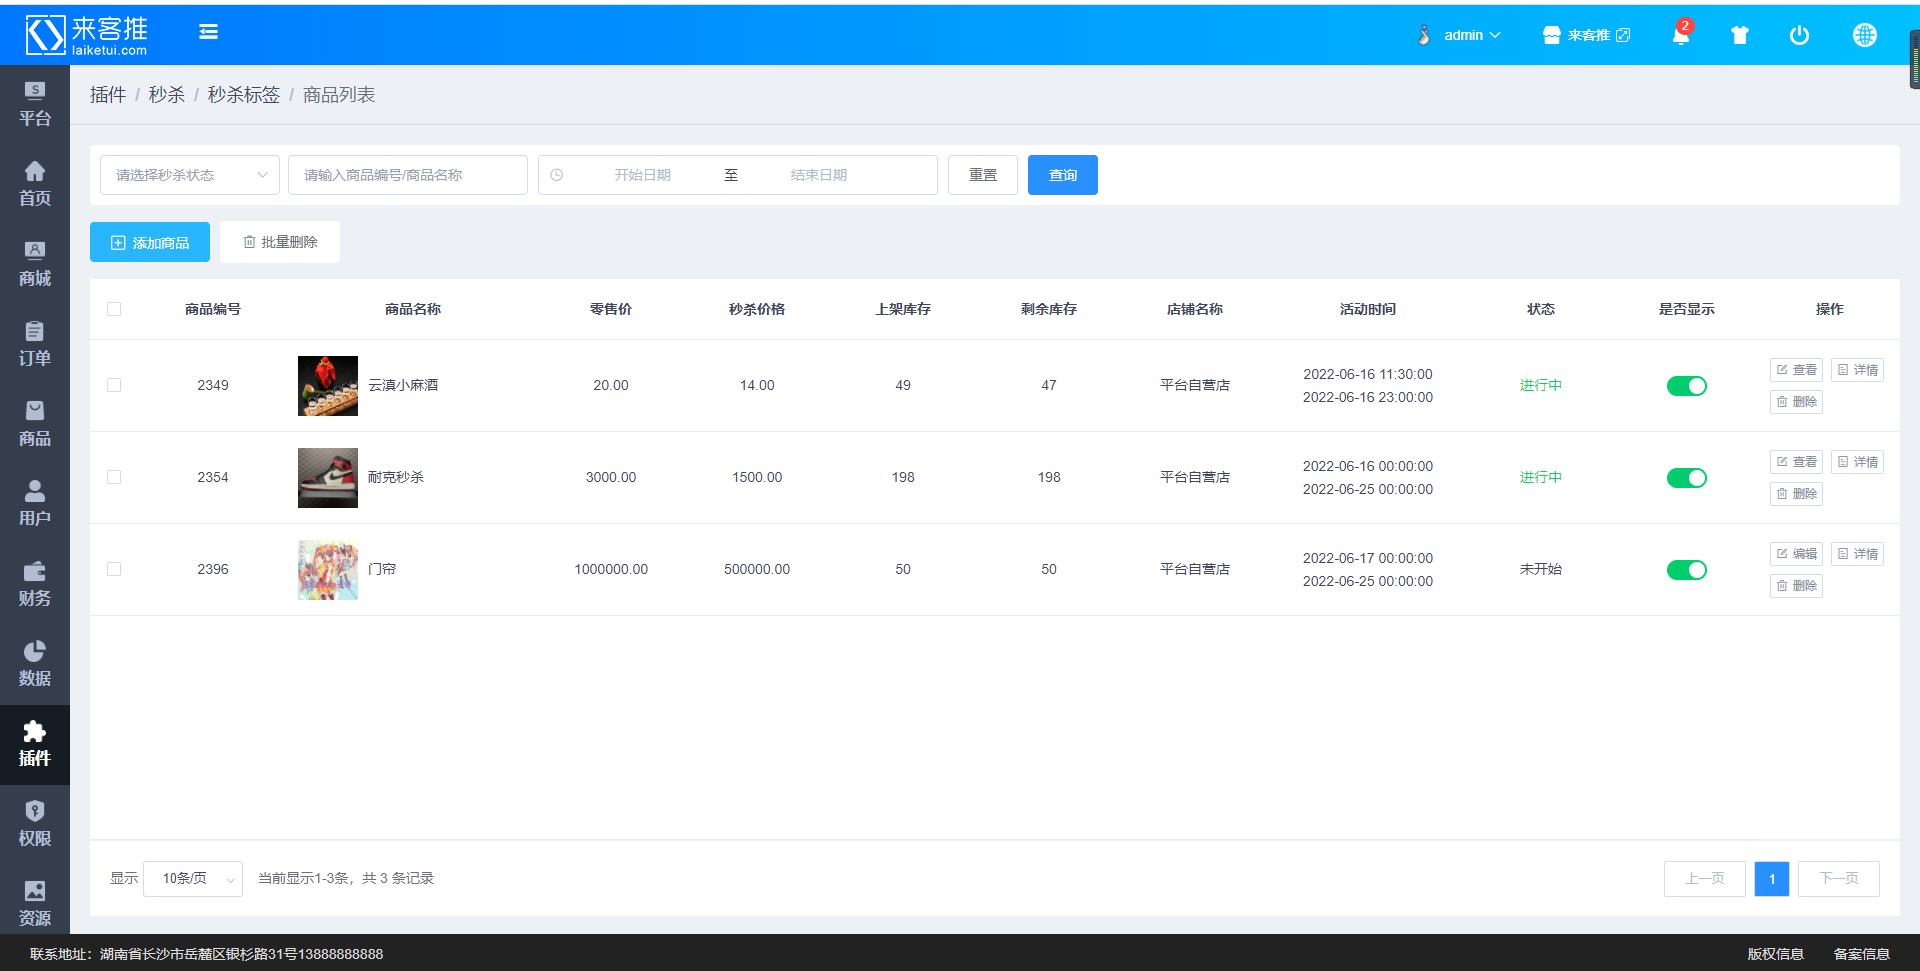Click 添加商品 add product button
This screenshot has height=971, width=1920.
click(150, 242)
